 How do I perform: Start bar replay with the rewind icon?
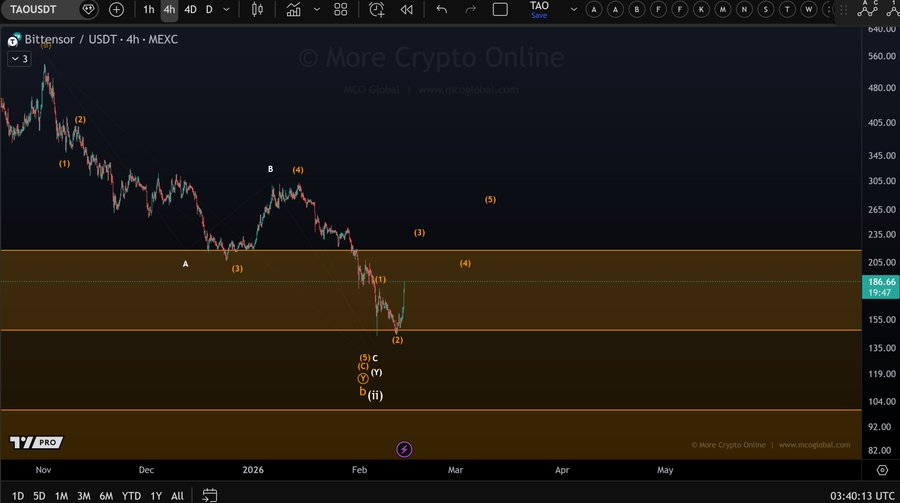coord(407,10)
